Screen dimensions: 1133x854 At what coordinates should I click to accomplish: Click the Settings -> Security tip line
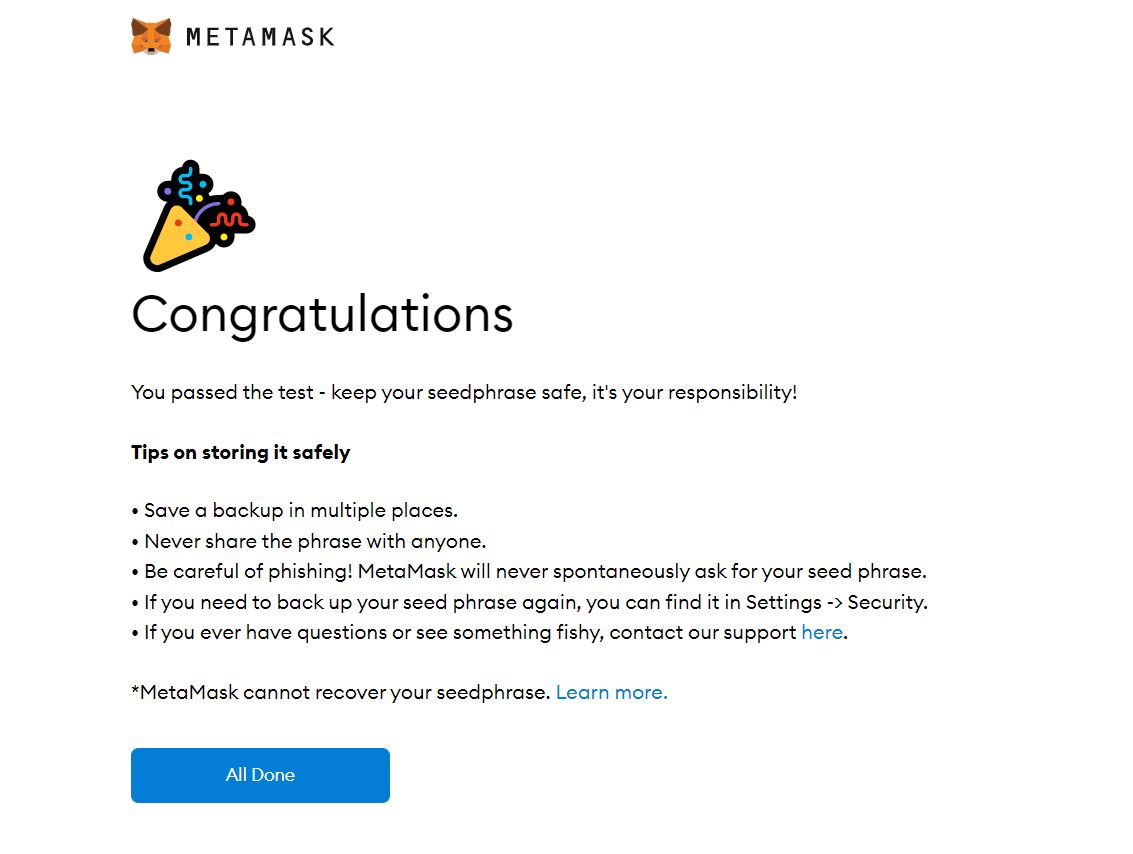tap(528, 602)
